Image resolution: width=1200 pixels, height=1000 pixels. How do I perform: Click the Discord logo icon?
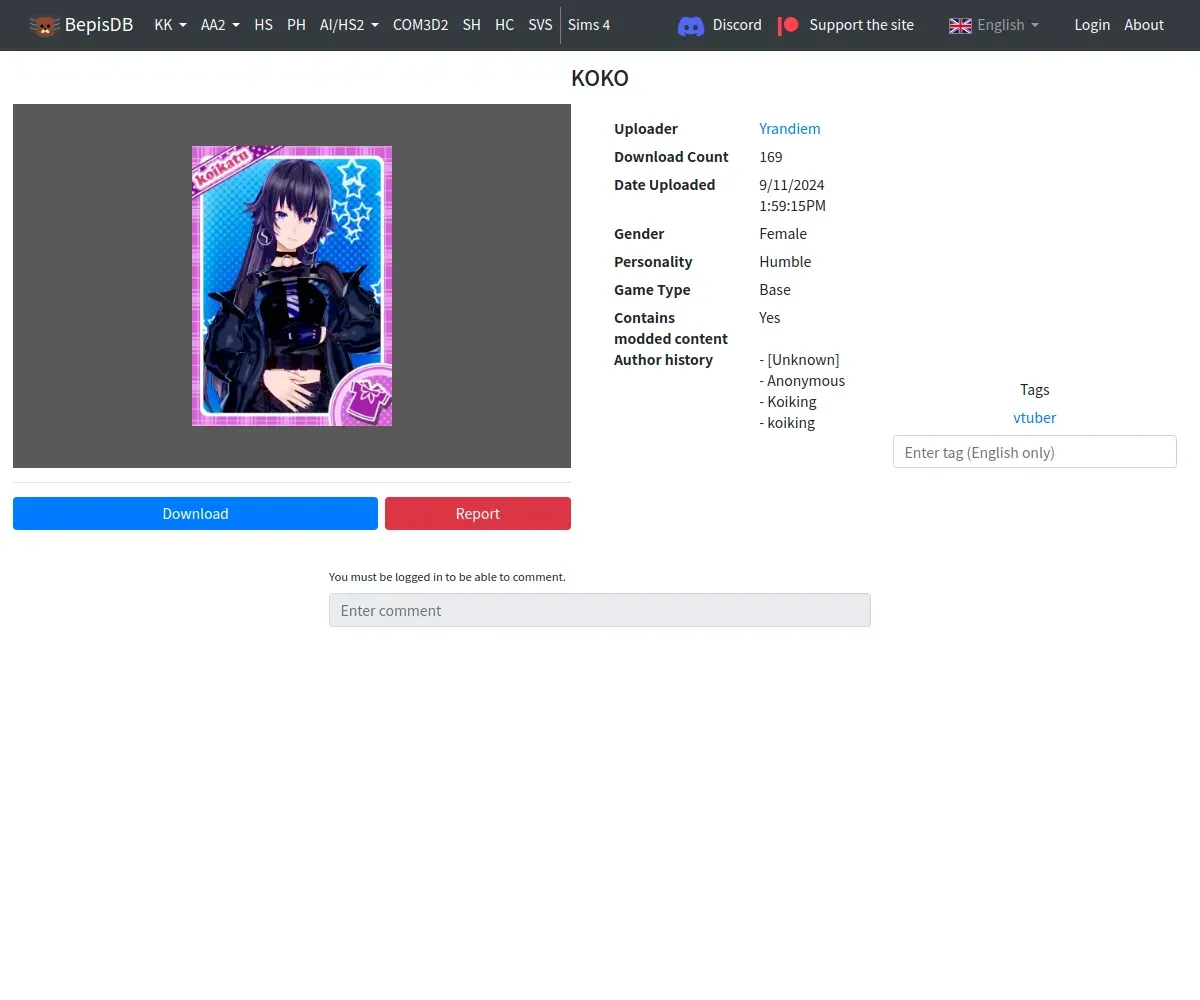tap(691, 26)
